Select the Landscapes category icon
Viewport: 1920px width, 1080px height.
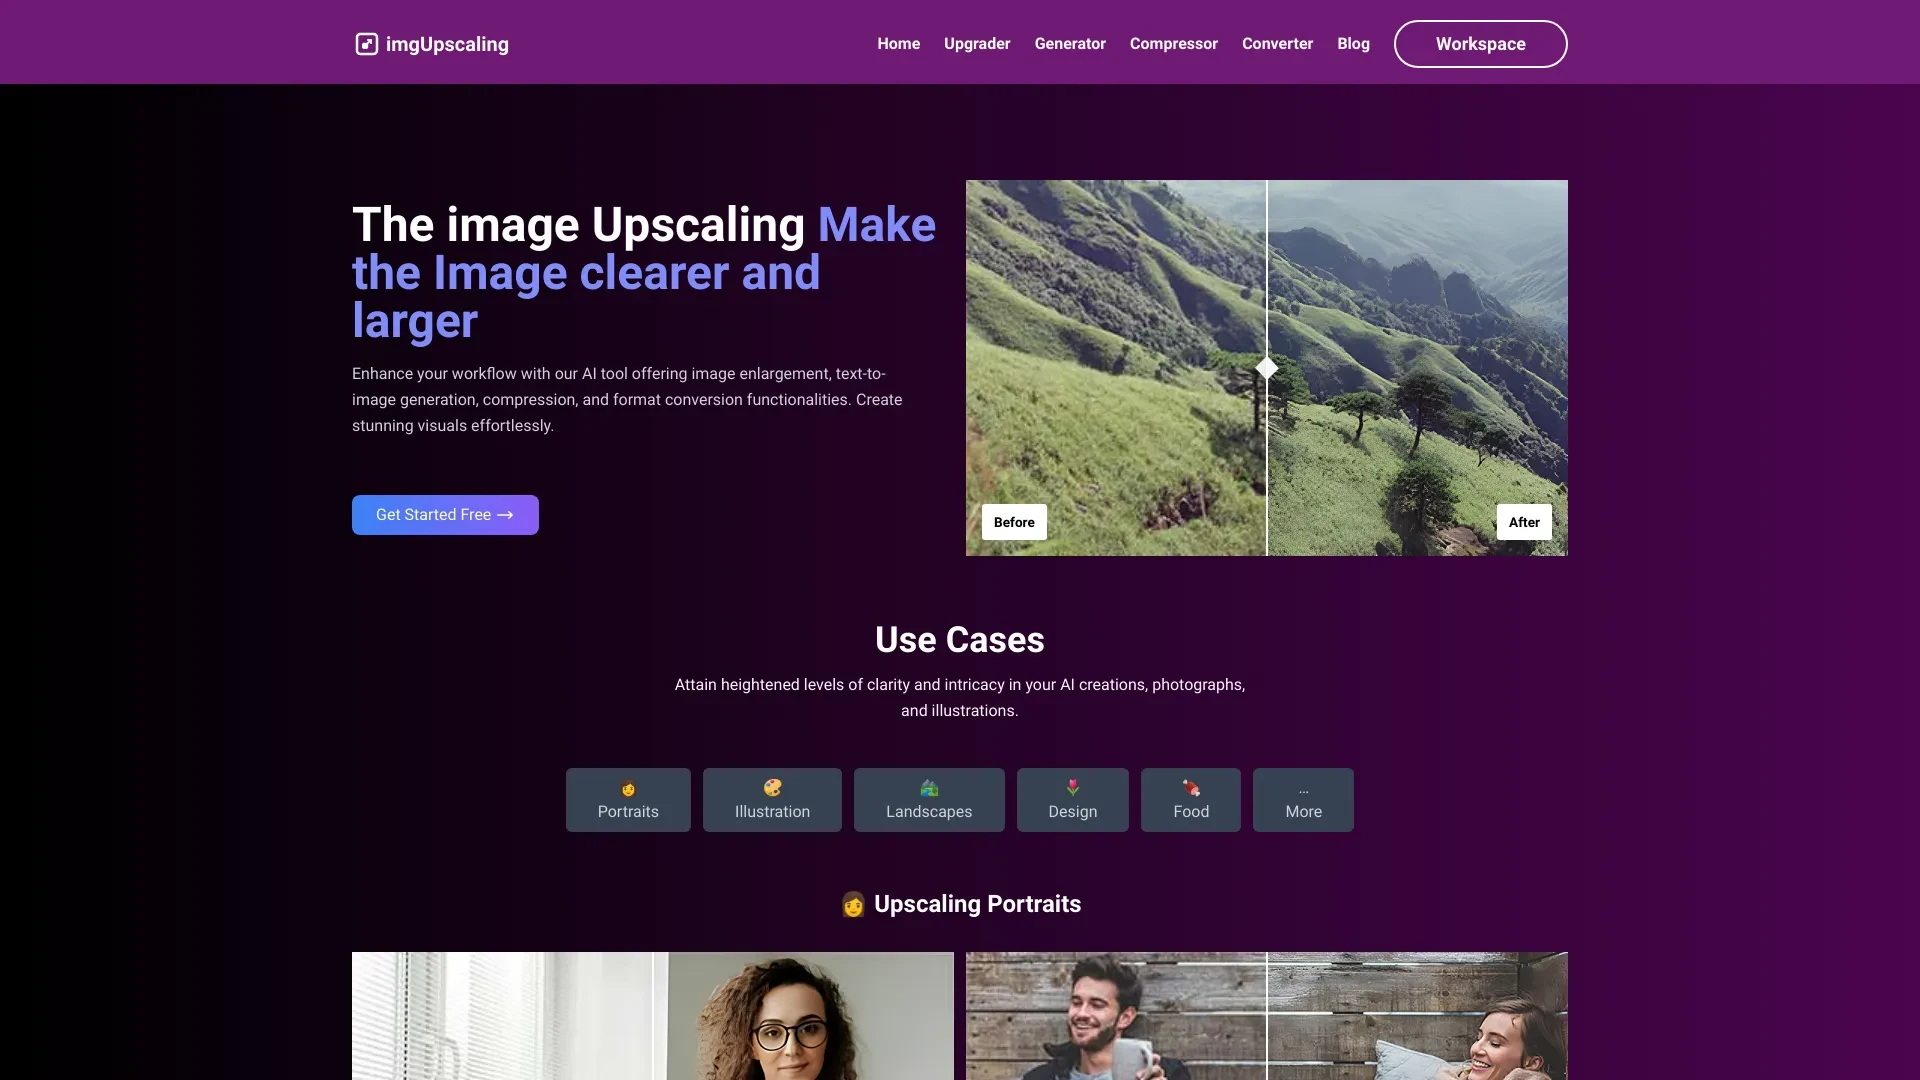[928, 789]
